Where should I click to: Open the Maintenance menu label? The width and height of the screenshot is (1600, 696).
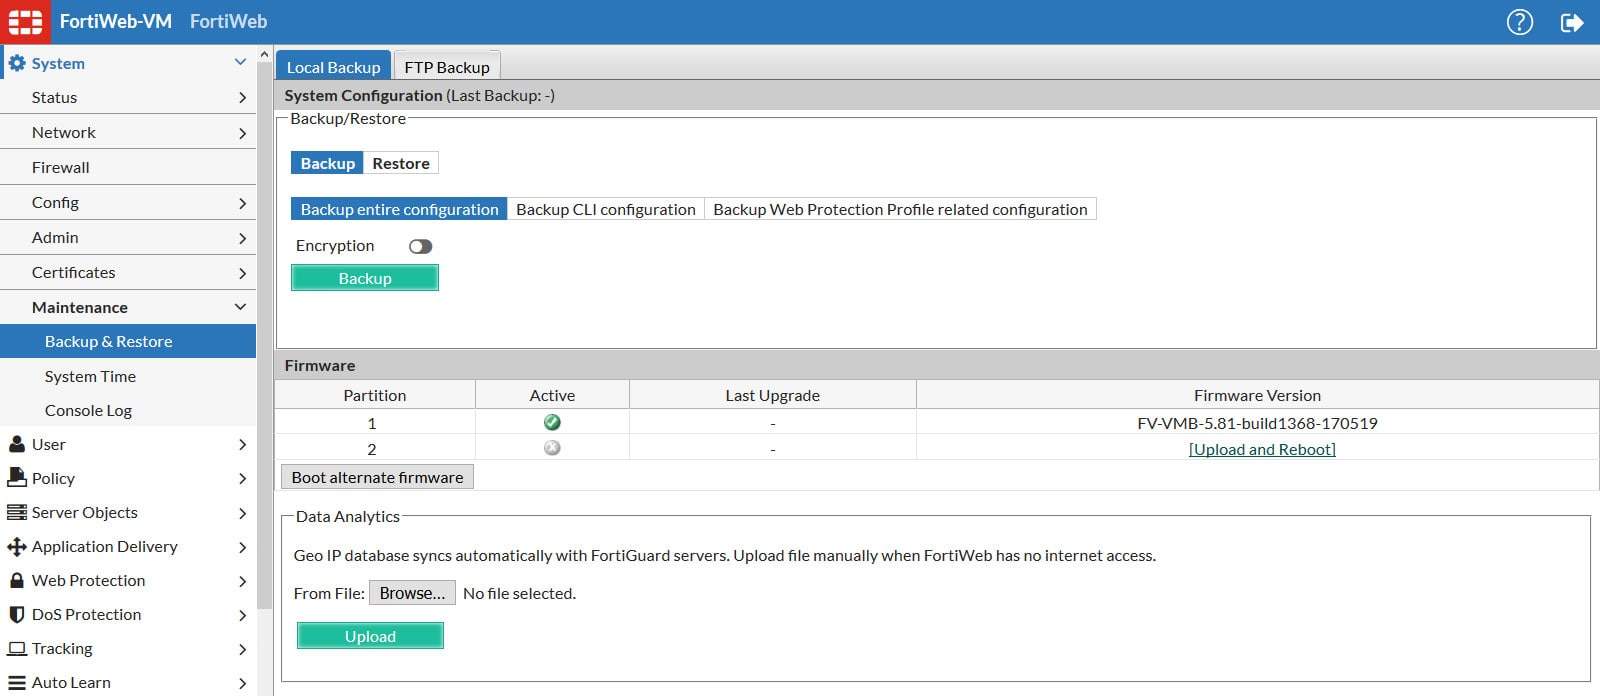pyautogui.click(x=80, y=307)
